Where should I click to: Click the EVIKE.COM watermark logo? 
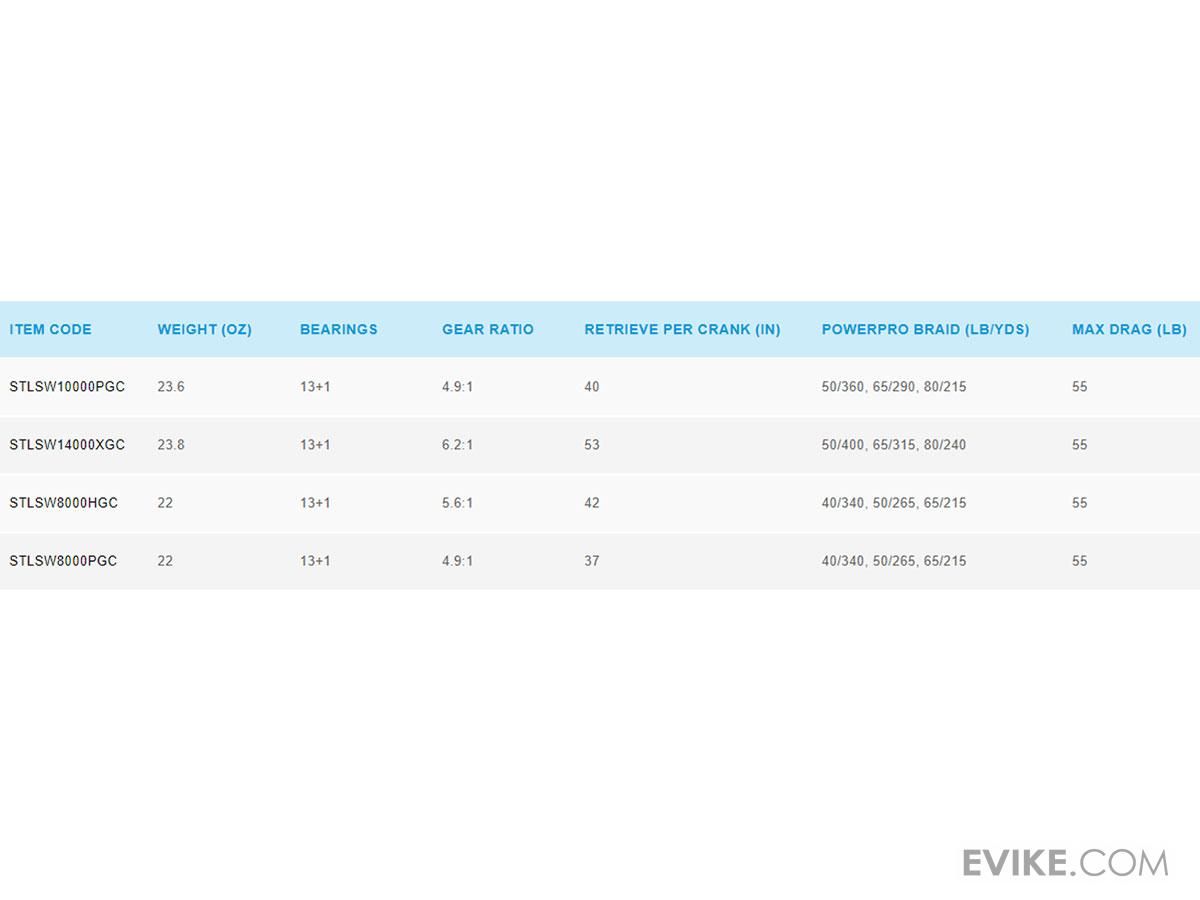click(x=1064, y=862)
